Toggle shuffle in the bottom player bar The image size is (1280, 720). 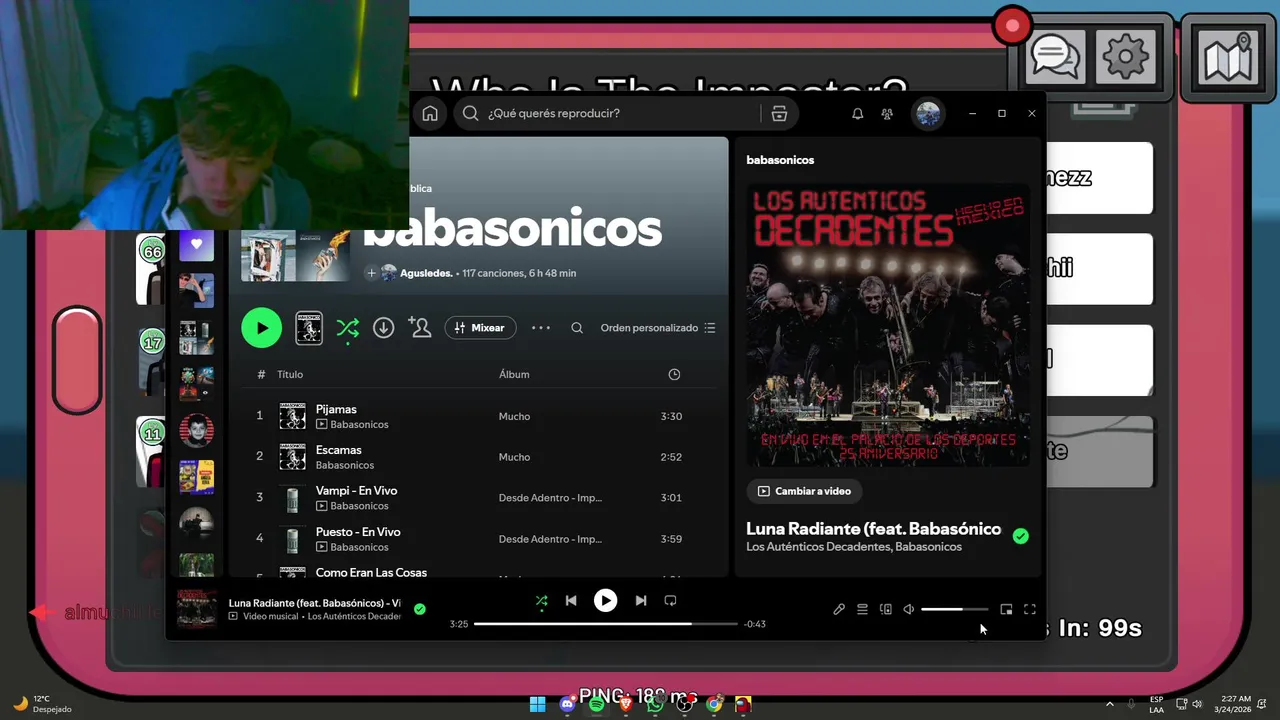[541, 601]
